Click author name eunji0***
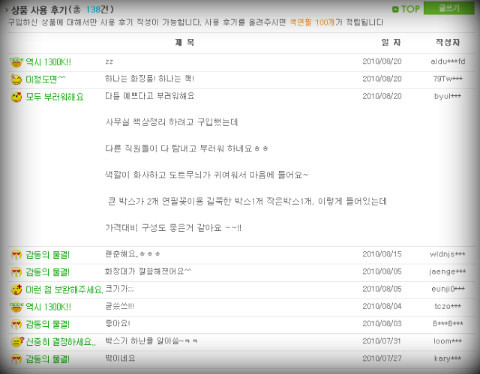The image size is (480, 374). click(448, 289)
